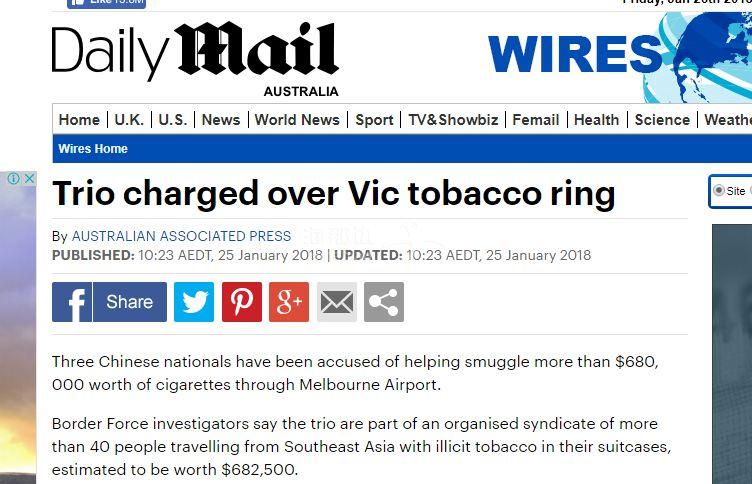Pin article with Pinterest icon
This screenshot has width=752, height=484.
point(241,302)
